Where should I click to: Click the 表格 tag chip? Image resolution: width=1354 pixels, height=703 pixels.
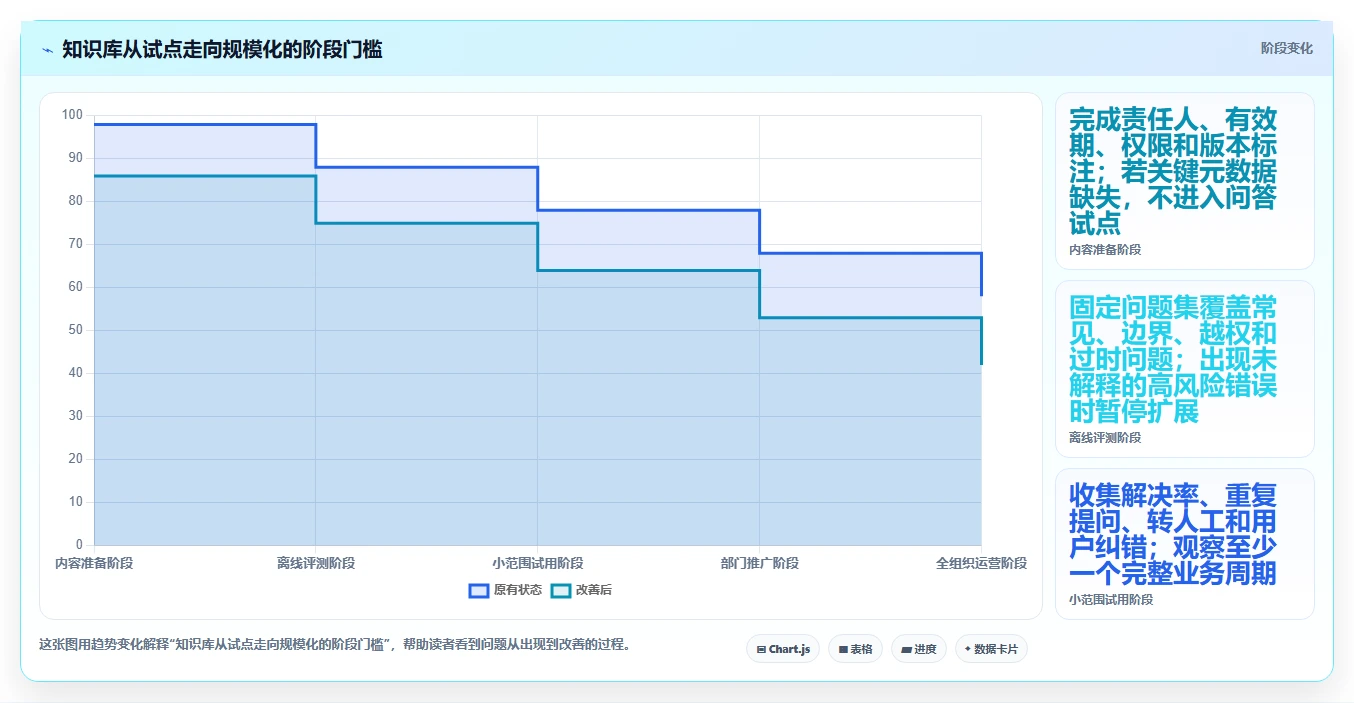[855, 649]
